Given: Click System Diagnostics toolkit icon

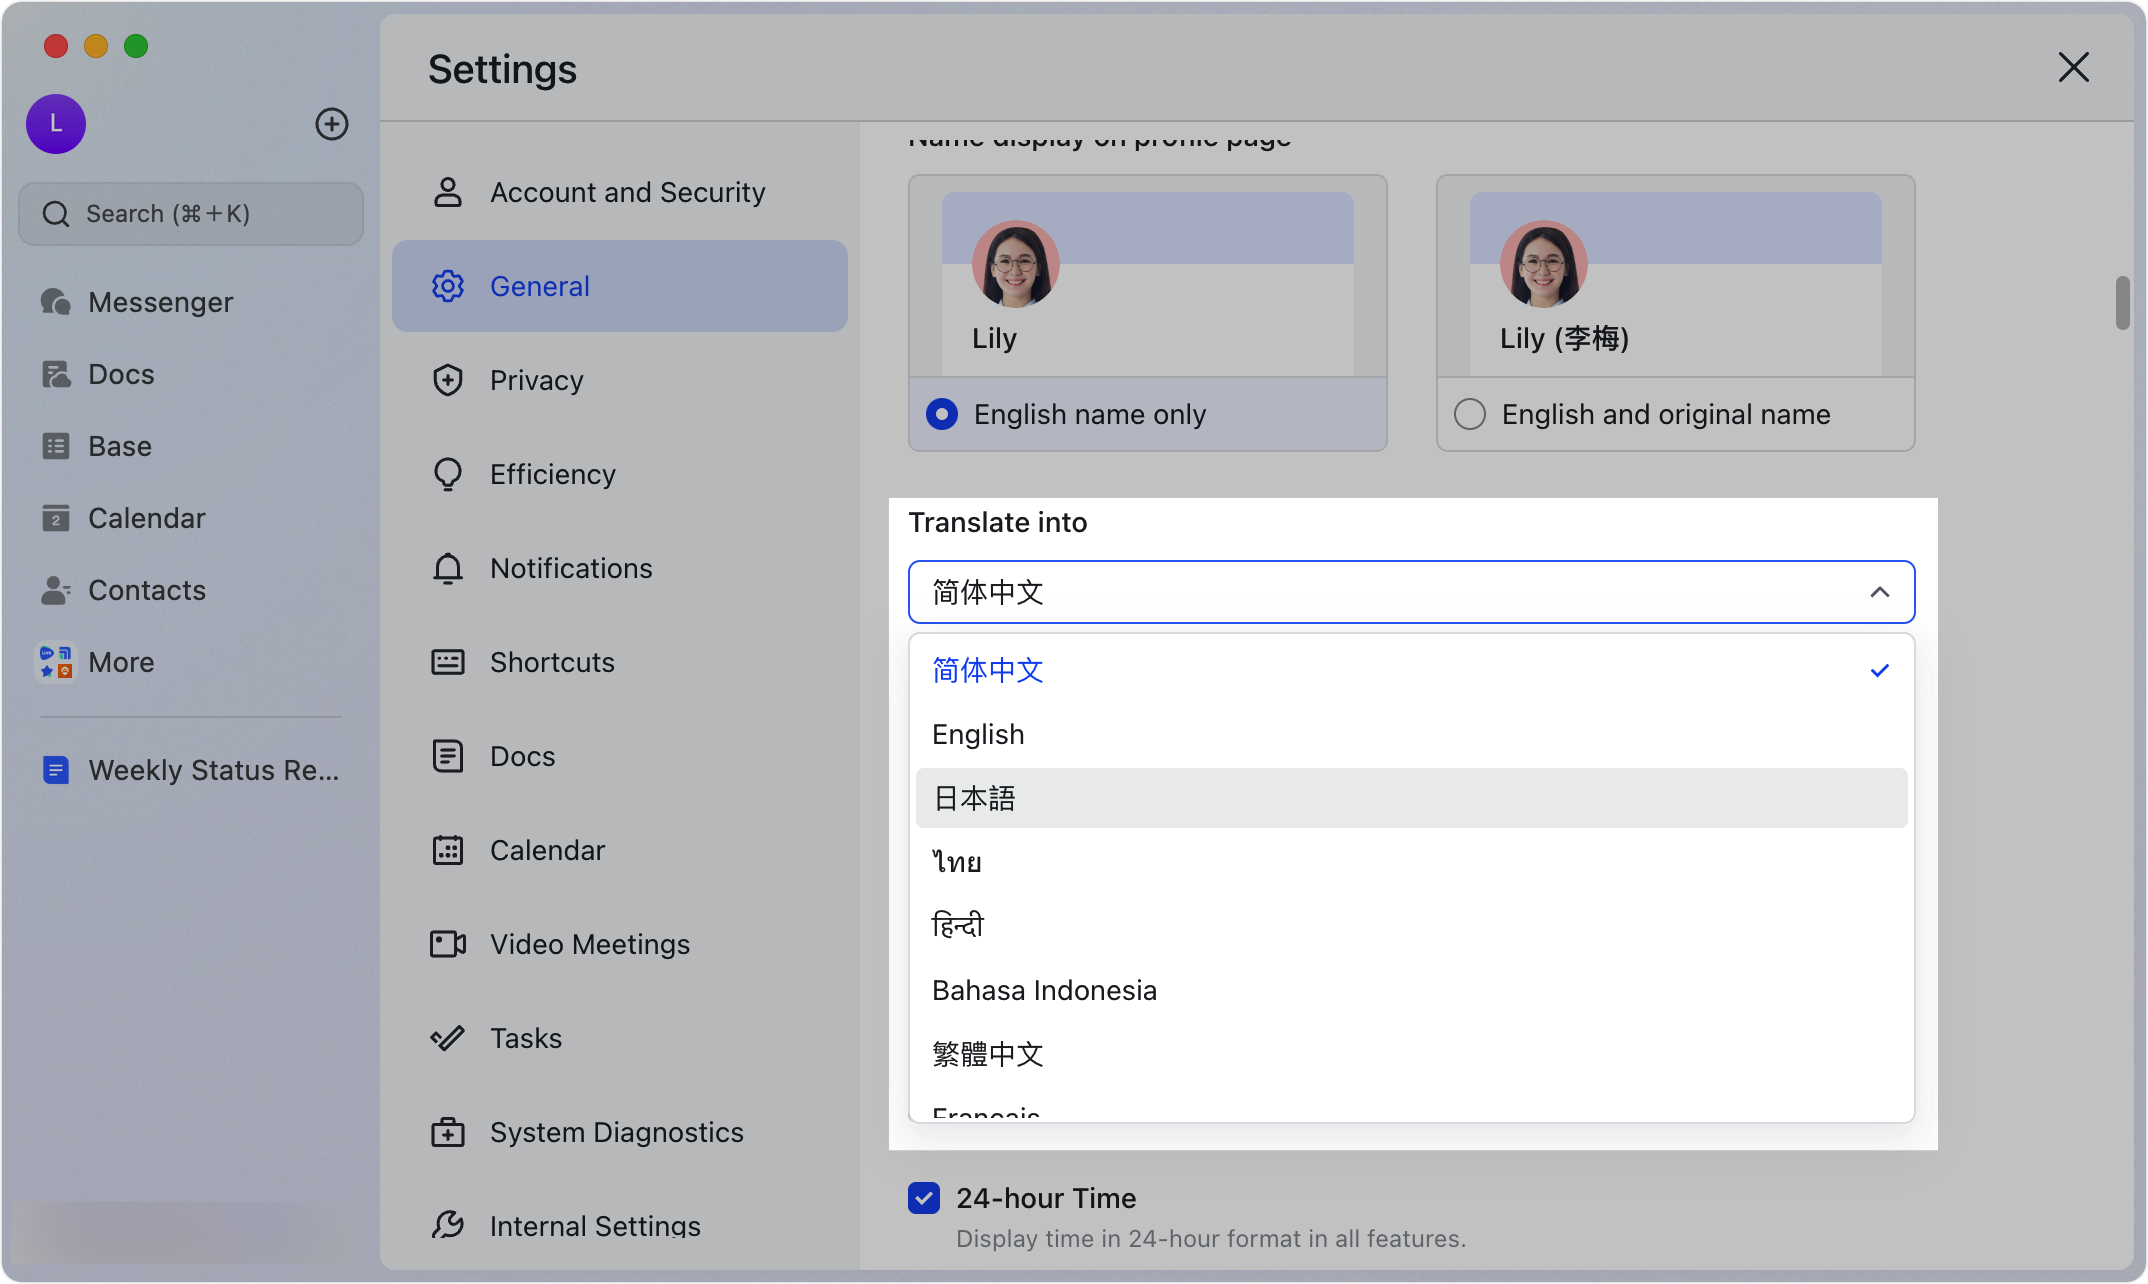Looking at the screenshot, I should (448, 1132).
